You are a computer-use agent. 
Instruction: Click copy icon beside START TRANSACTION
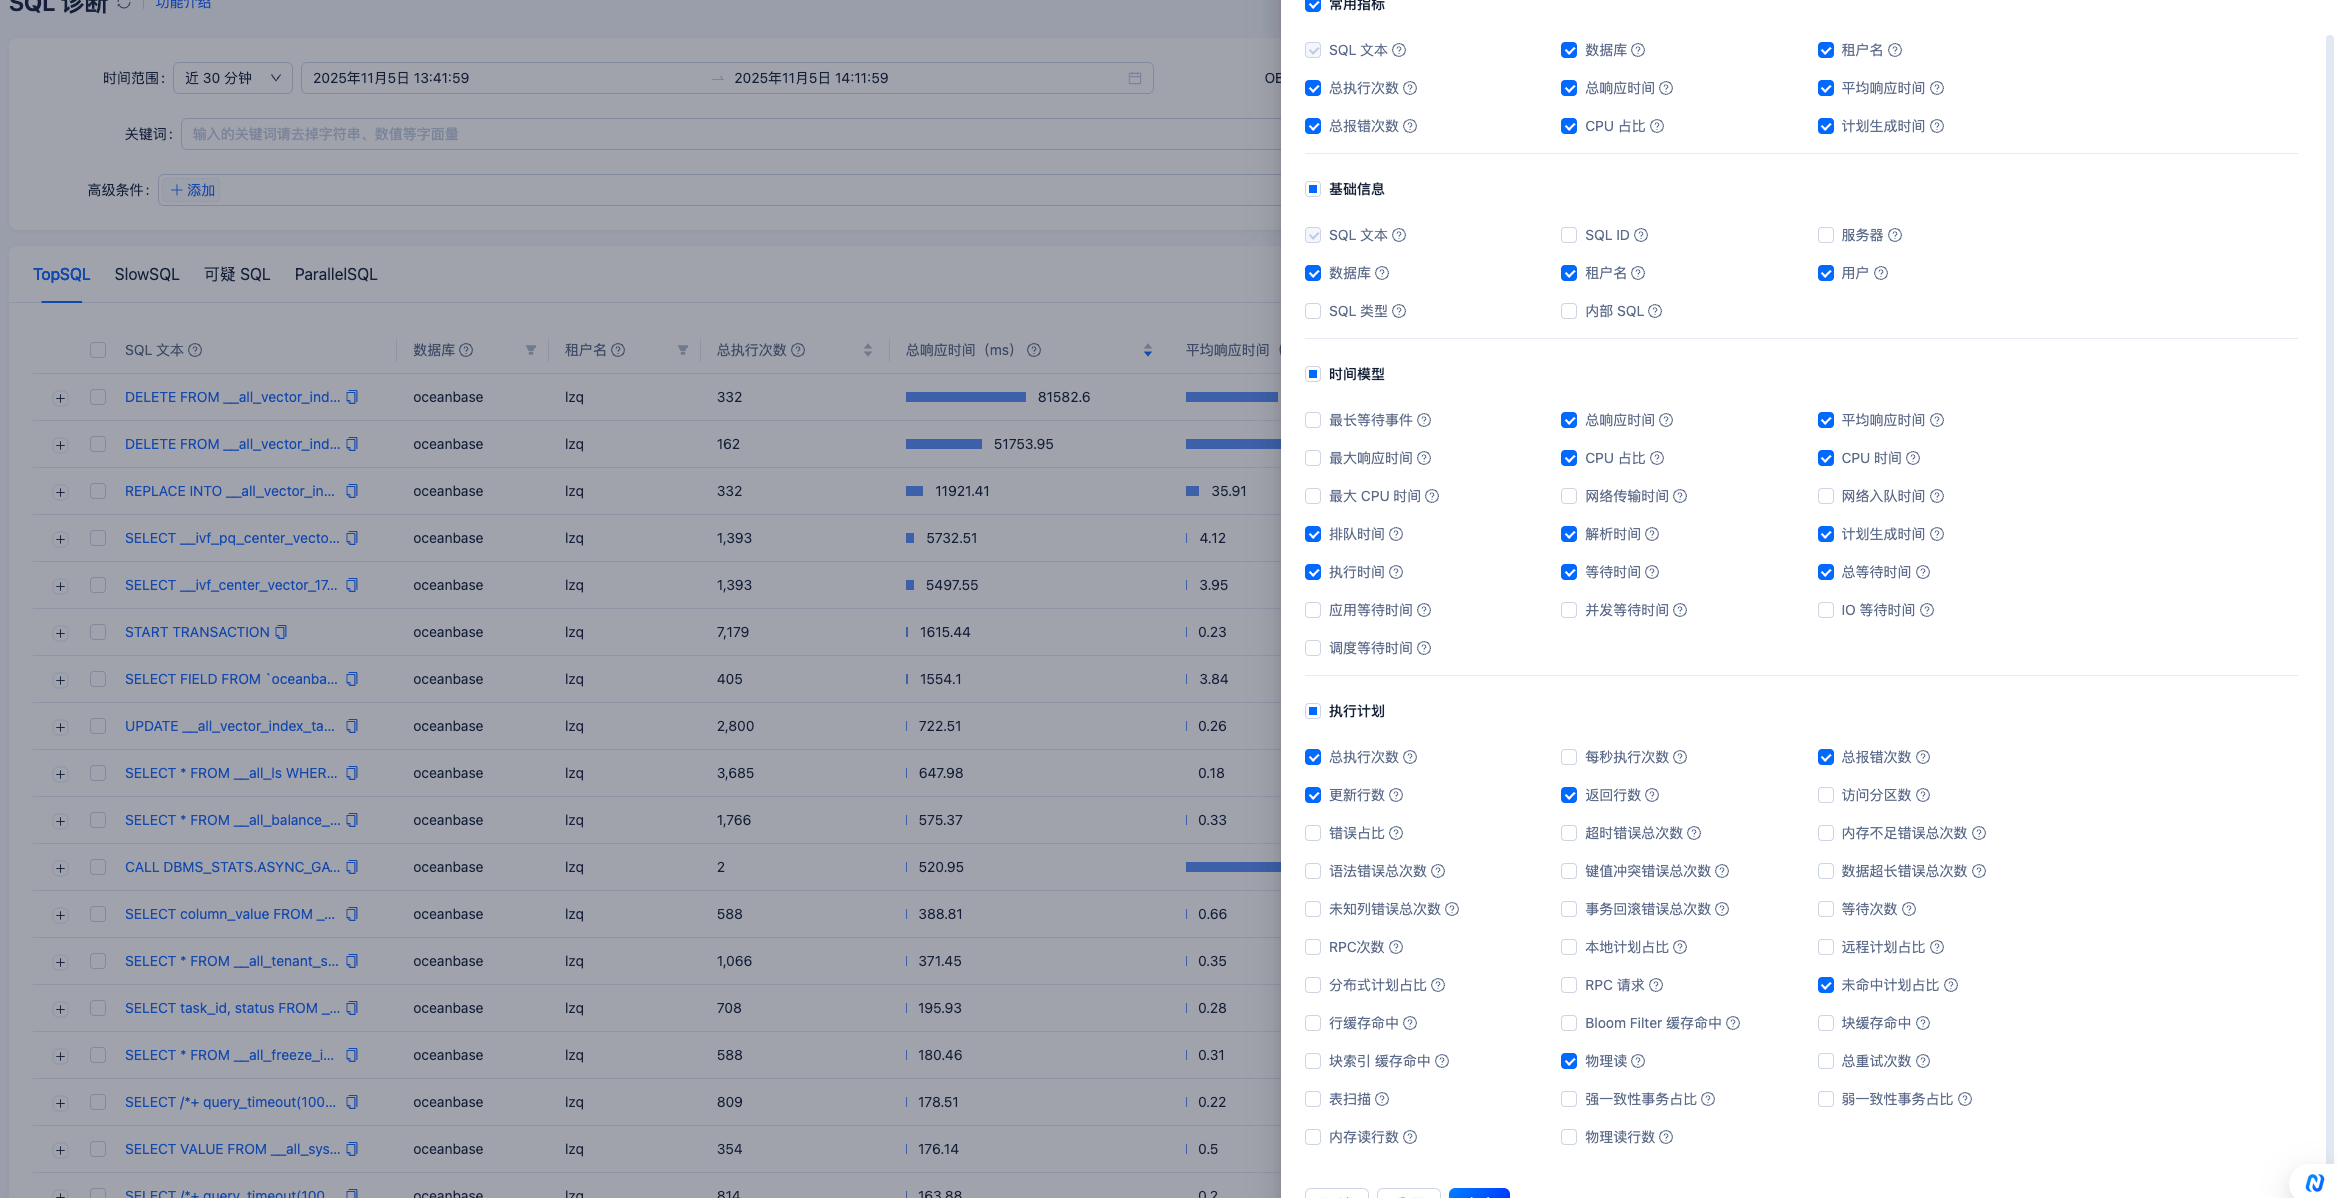click(x=281, y=632)
